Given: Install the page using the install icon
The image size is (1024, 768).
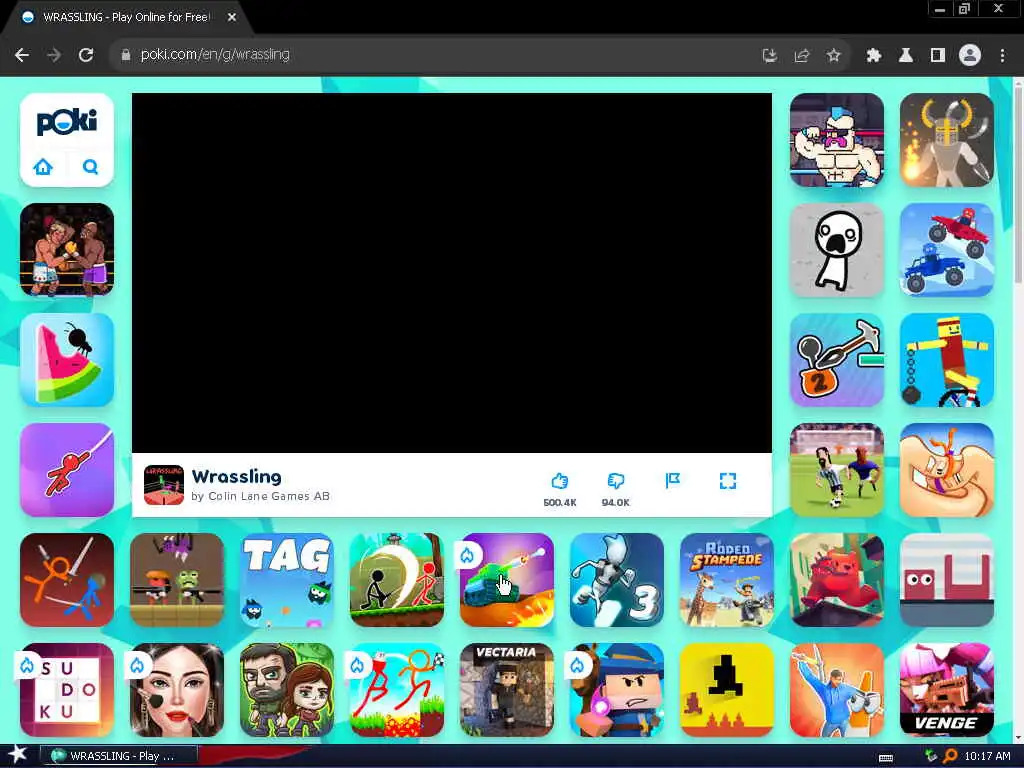Looking at the screenshot, I should (x=770, y=56).
